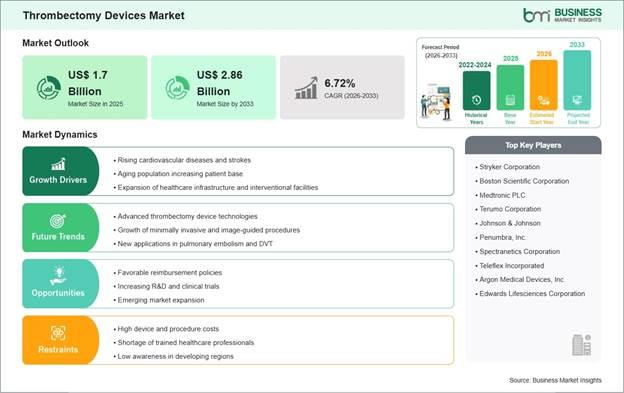Click the pie chart icon beside US$ 2.86 Billion
The width and height of the screenshot is (624, 393).
(177, 88)
